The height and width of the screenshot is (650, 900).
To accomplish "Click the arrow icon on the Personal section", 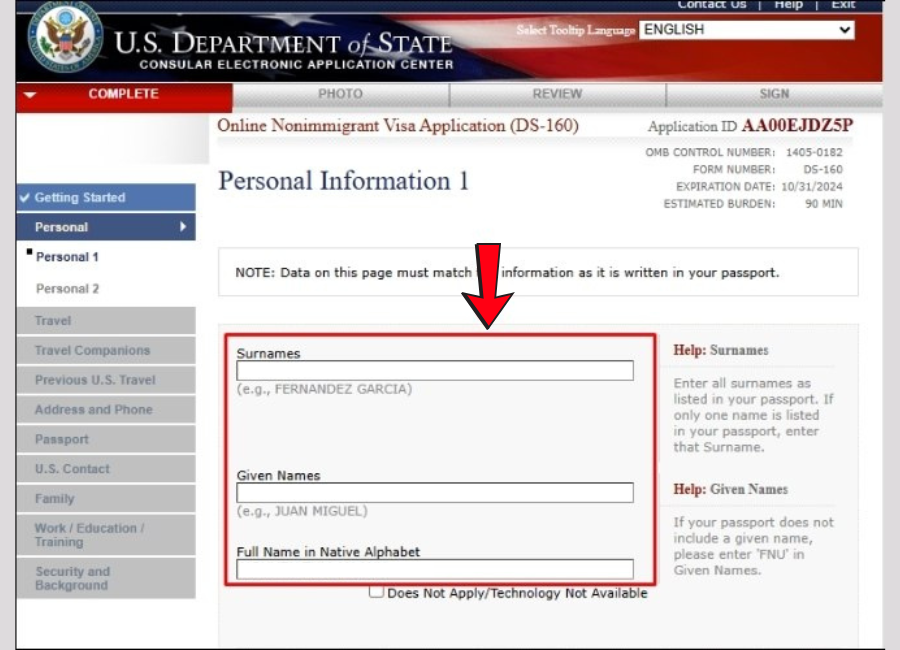I will (x=183, y=227).
